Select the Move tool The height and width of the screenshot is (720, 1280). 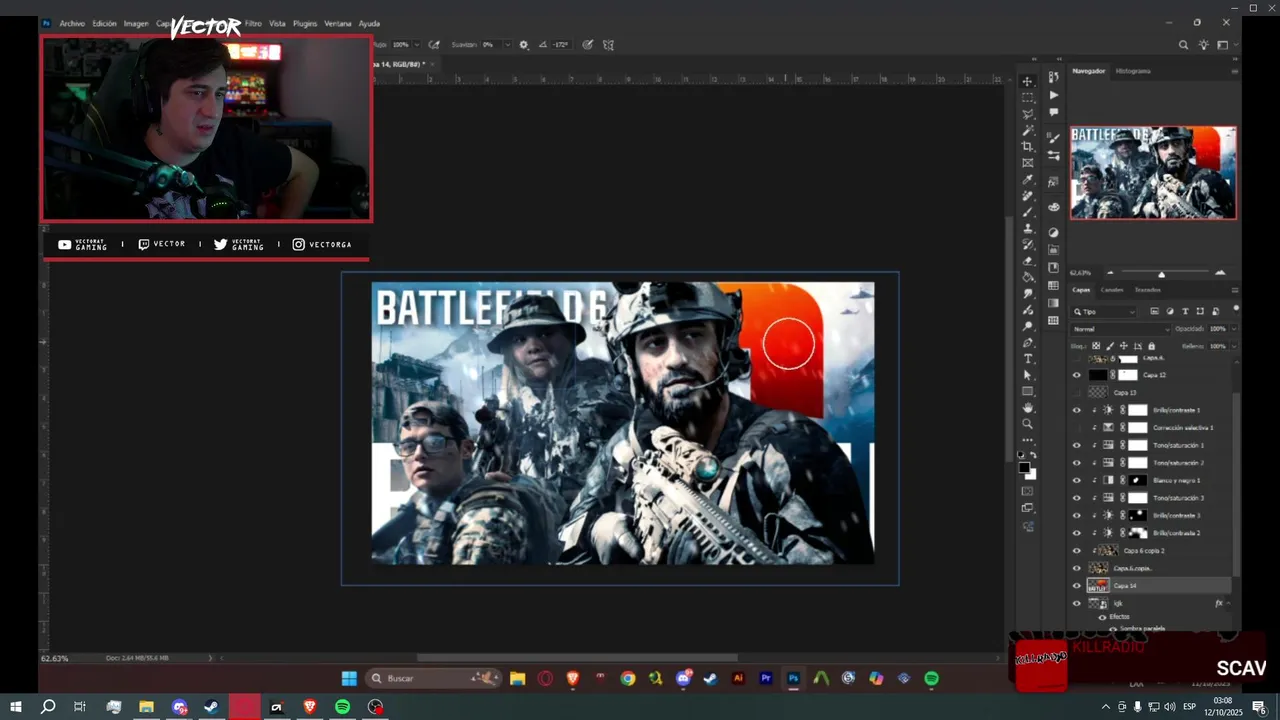point(1027,81)
